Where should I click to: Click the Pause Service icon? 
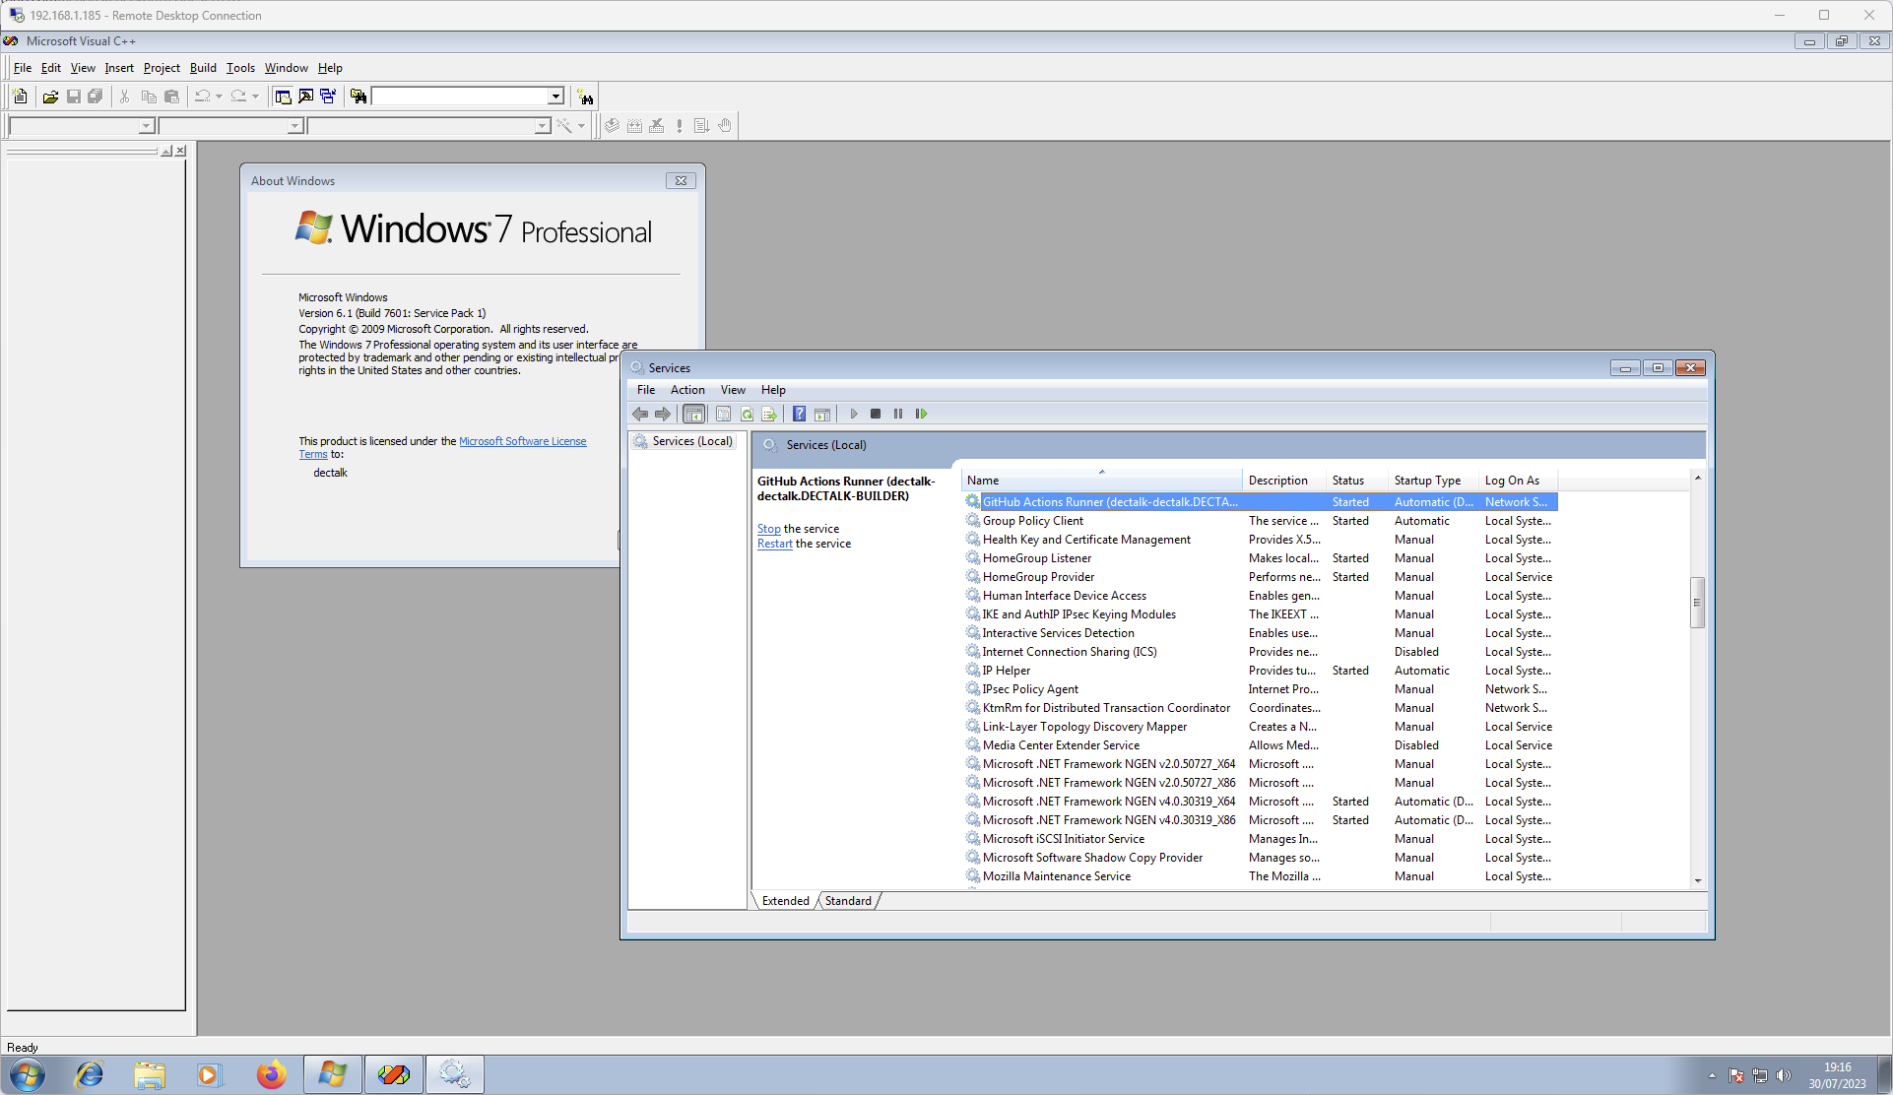898,414
